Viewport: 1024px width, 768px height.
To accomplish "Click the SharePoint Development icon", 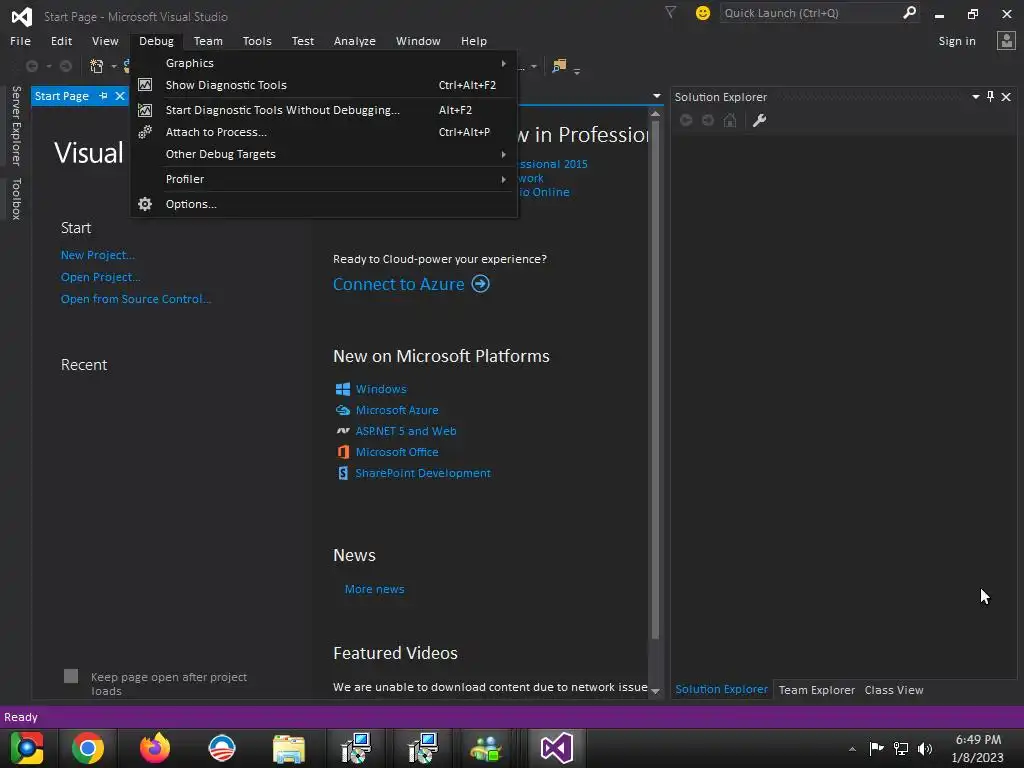I will 343,473.
